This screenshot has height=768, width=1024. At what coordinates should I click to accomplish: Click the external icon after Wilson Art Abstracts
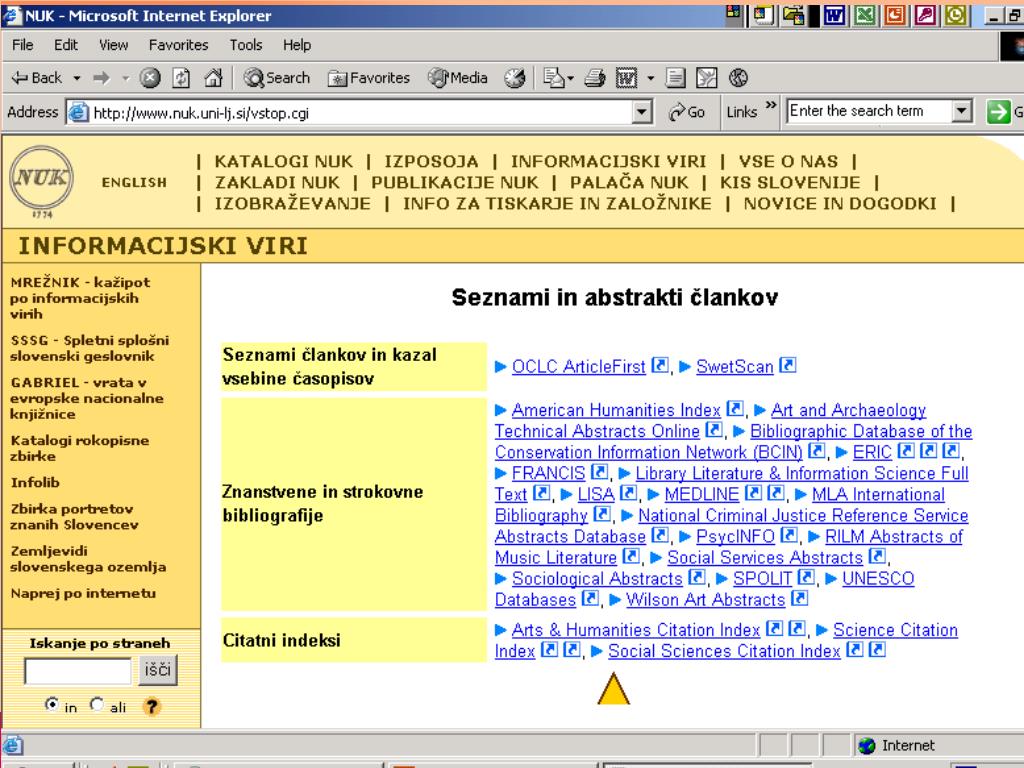(800, 598)
